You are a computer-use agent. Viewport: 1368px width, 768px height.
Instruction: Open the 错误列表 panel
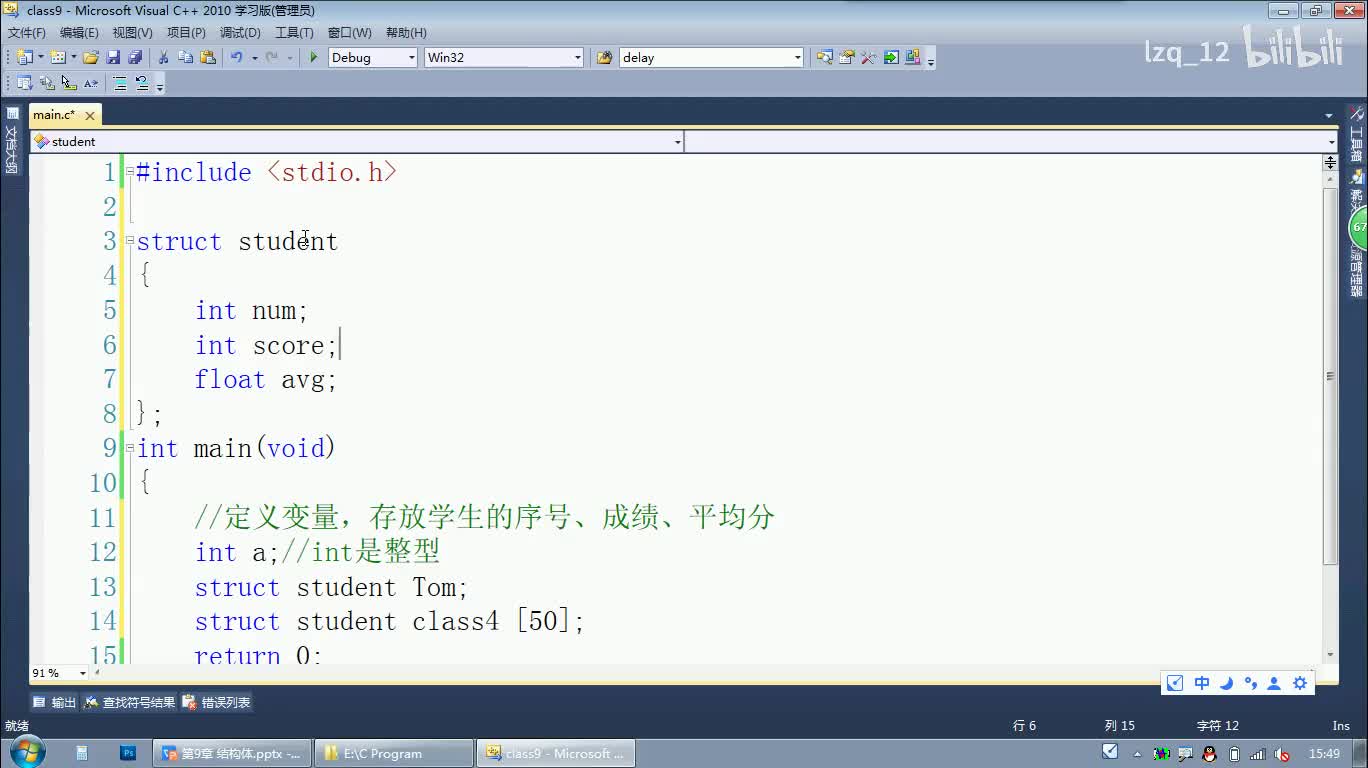coord(217,703)
